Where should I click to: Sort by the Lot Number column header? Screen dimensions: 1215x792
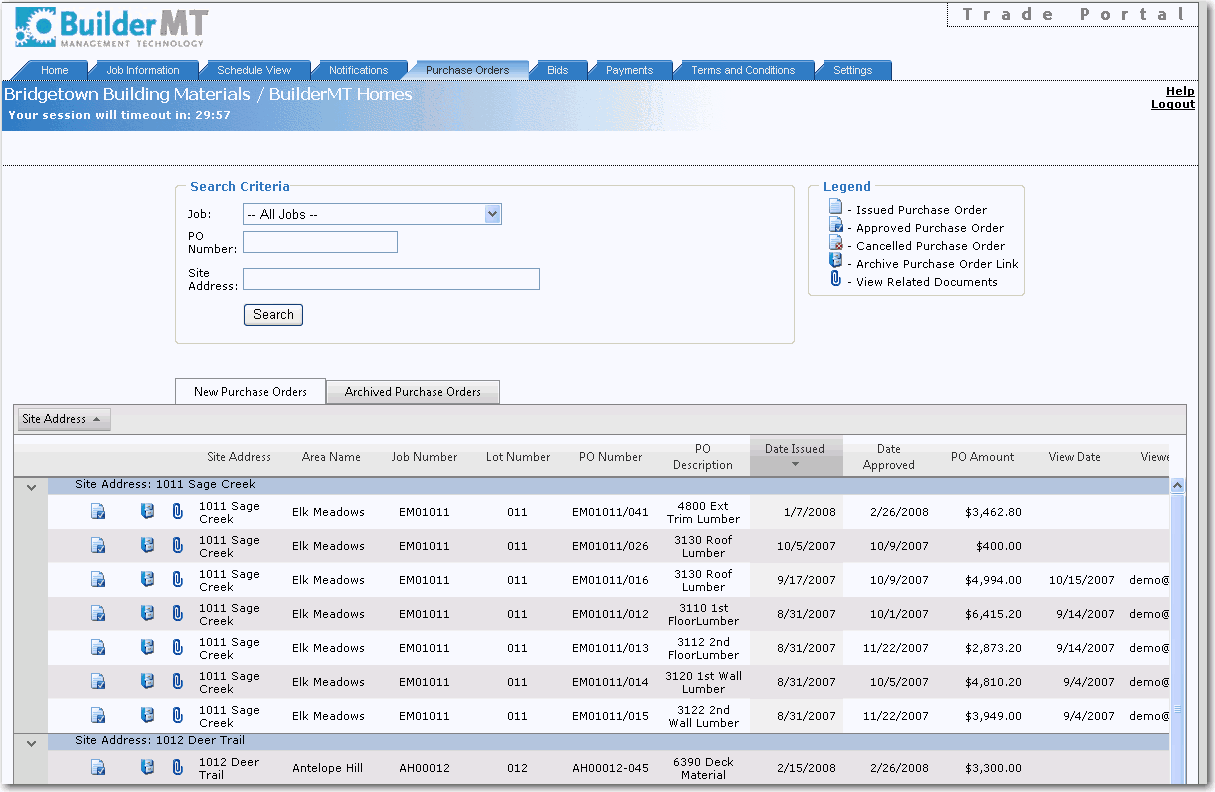click(x=518, y=457)
